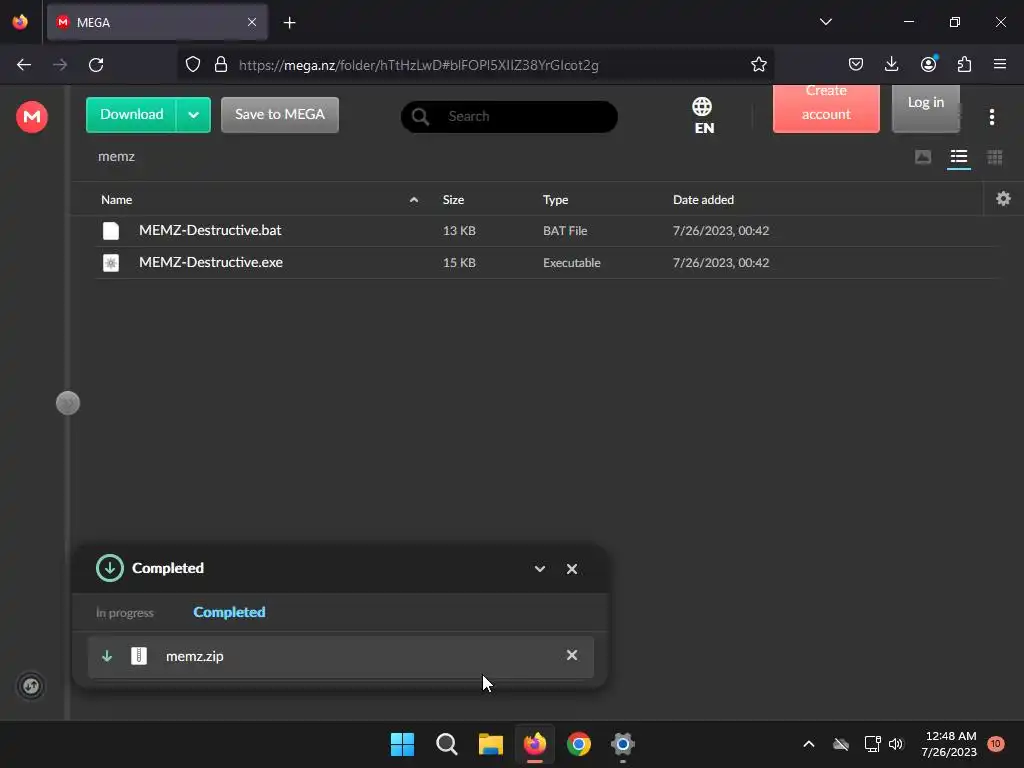Switch to Completed transfers tab
The image size is (1024, 768).
(x=229, y=612)
